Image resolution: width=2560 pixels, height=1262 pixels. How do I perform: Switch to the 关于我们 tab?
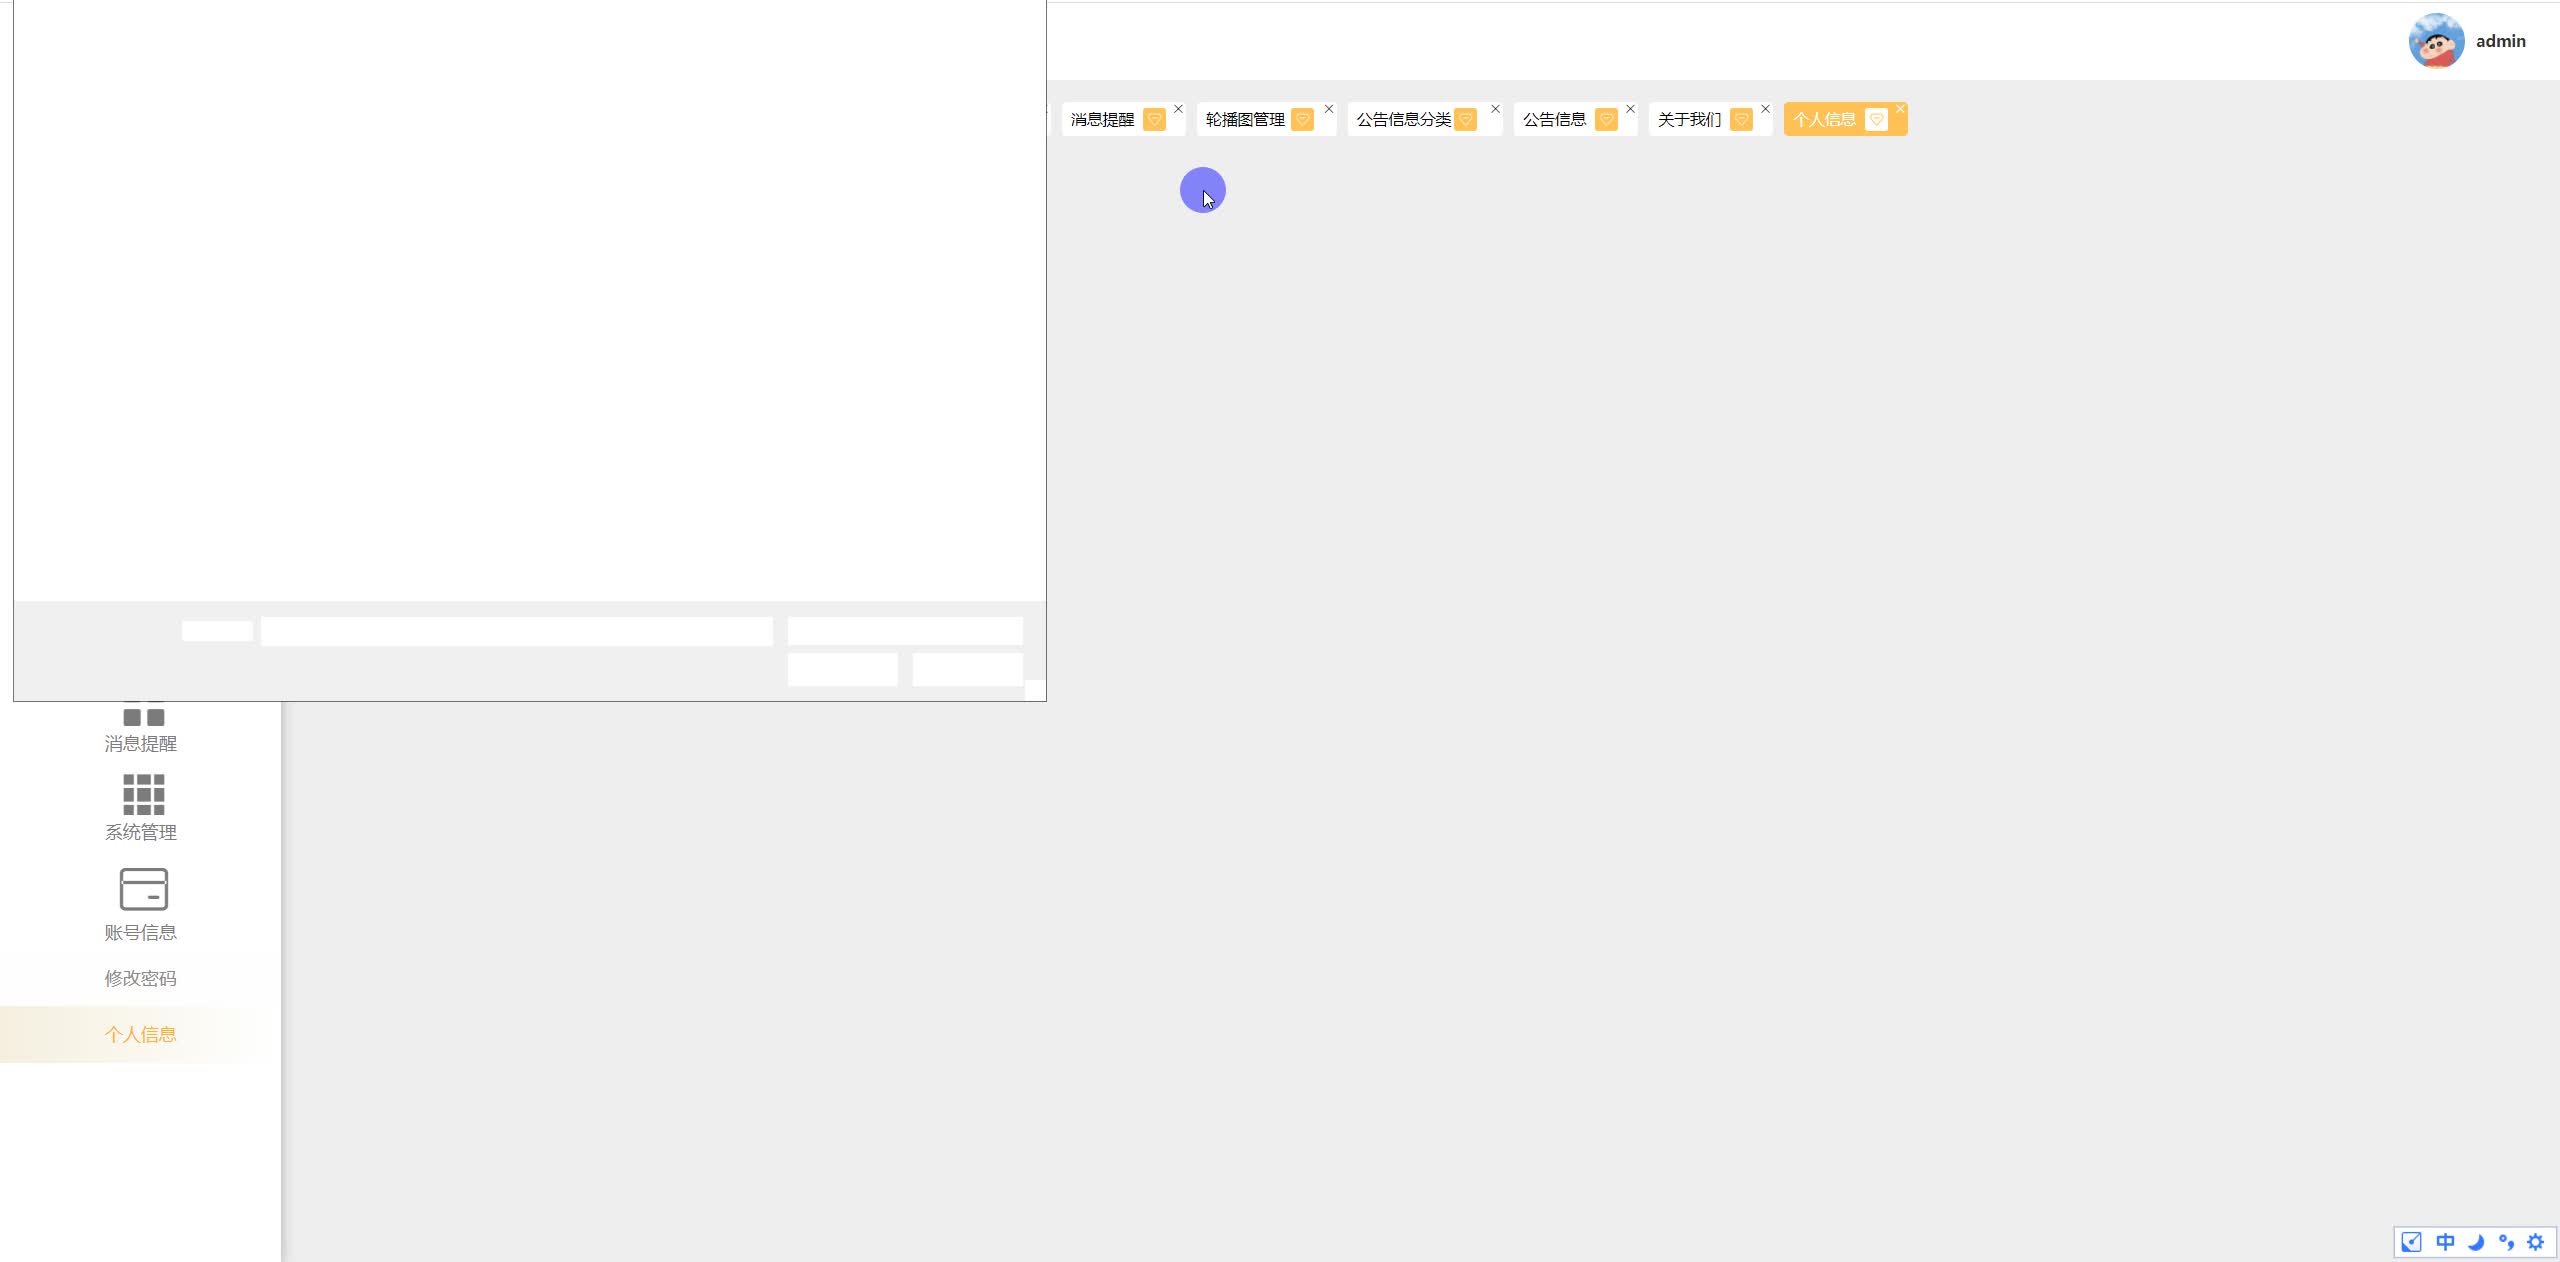(x=1689, y=120)
